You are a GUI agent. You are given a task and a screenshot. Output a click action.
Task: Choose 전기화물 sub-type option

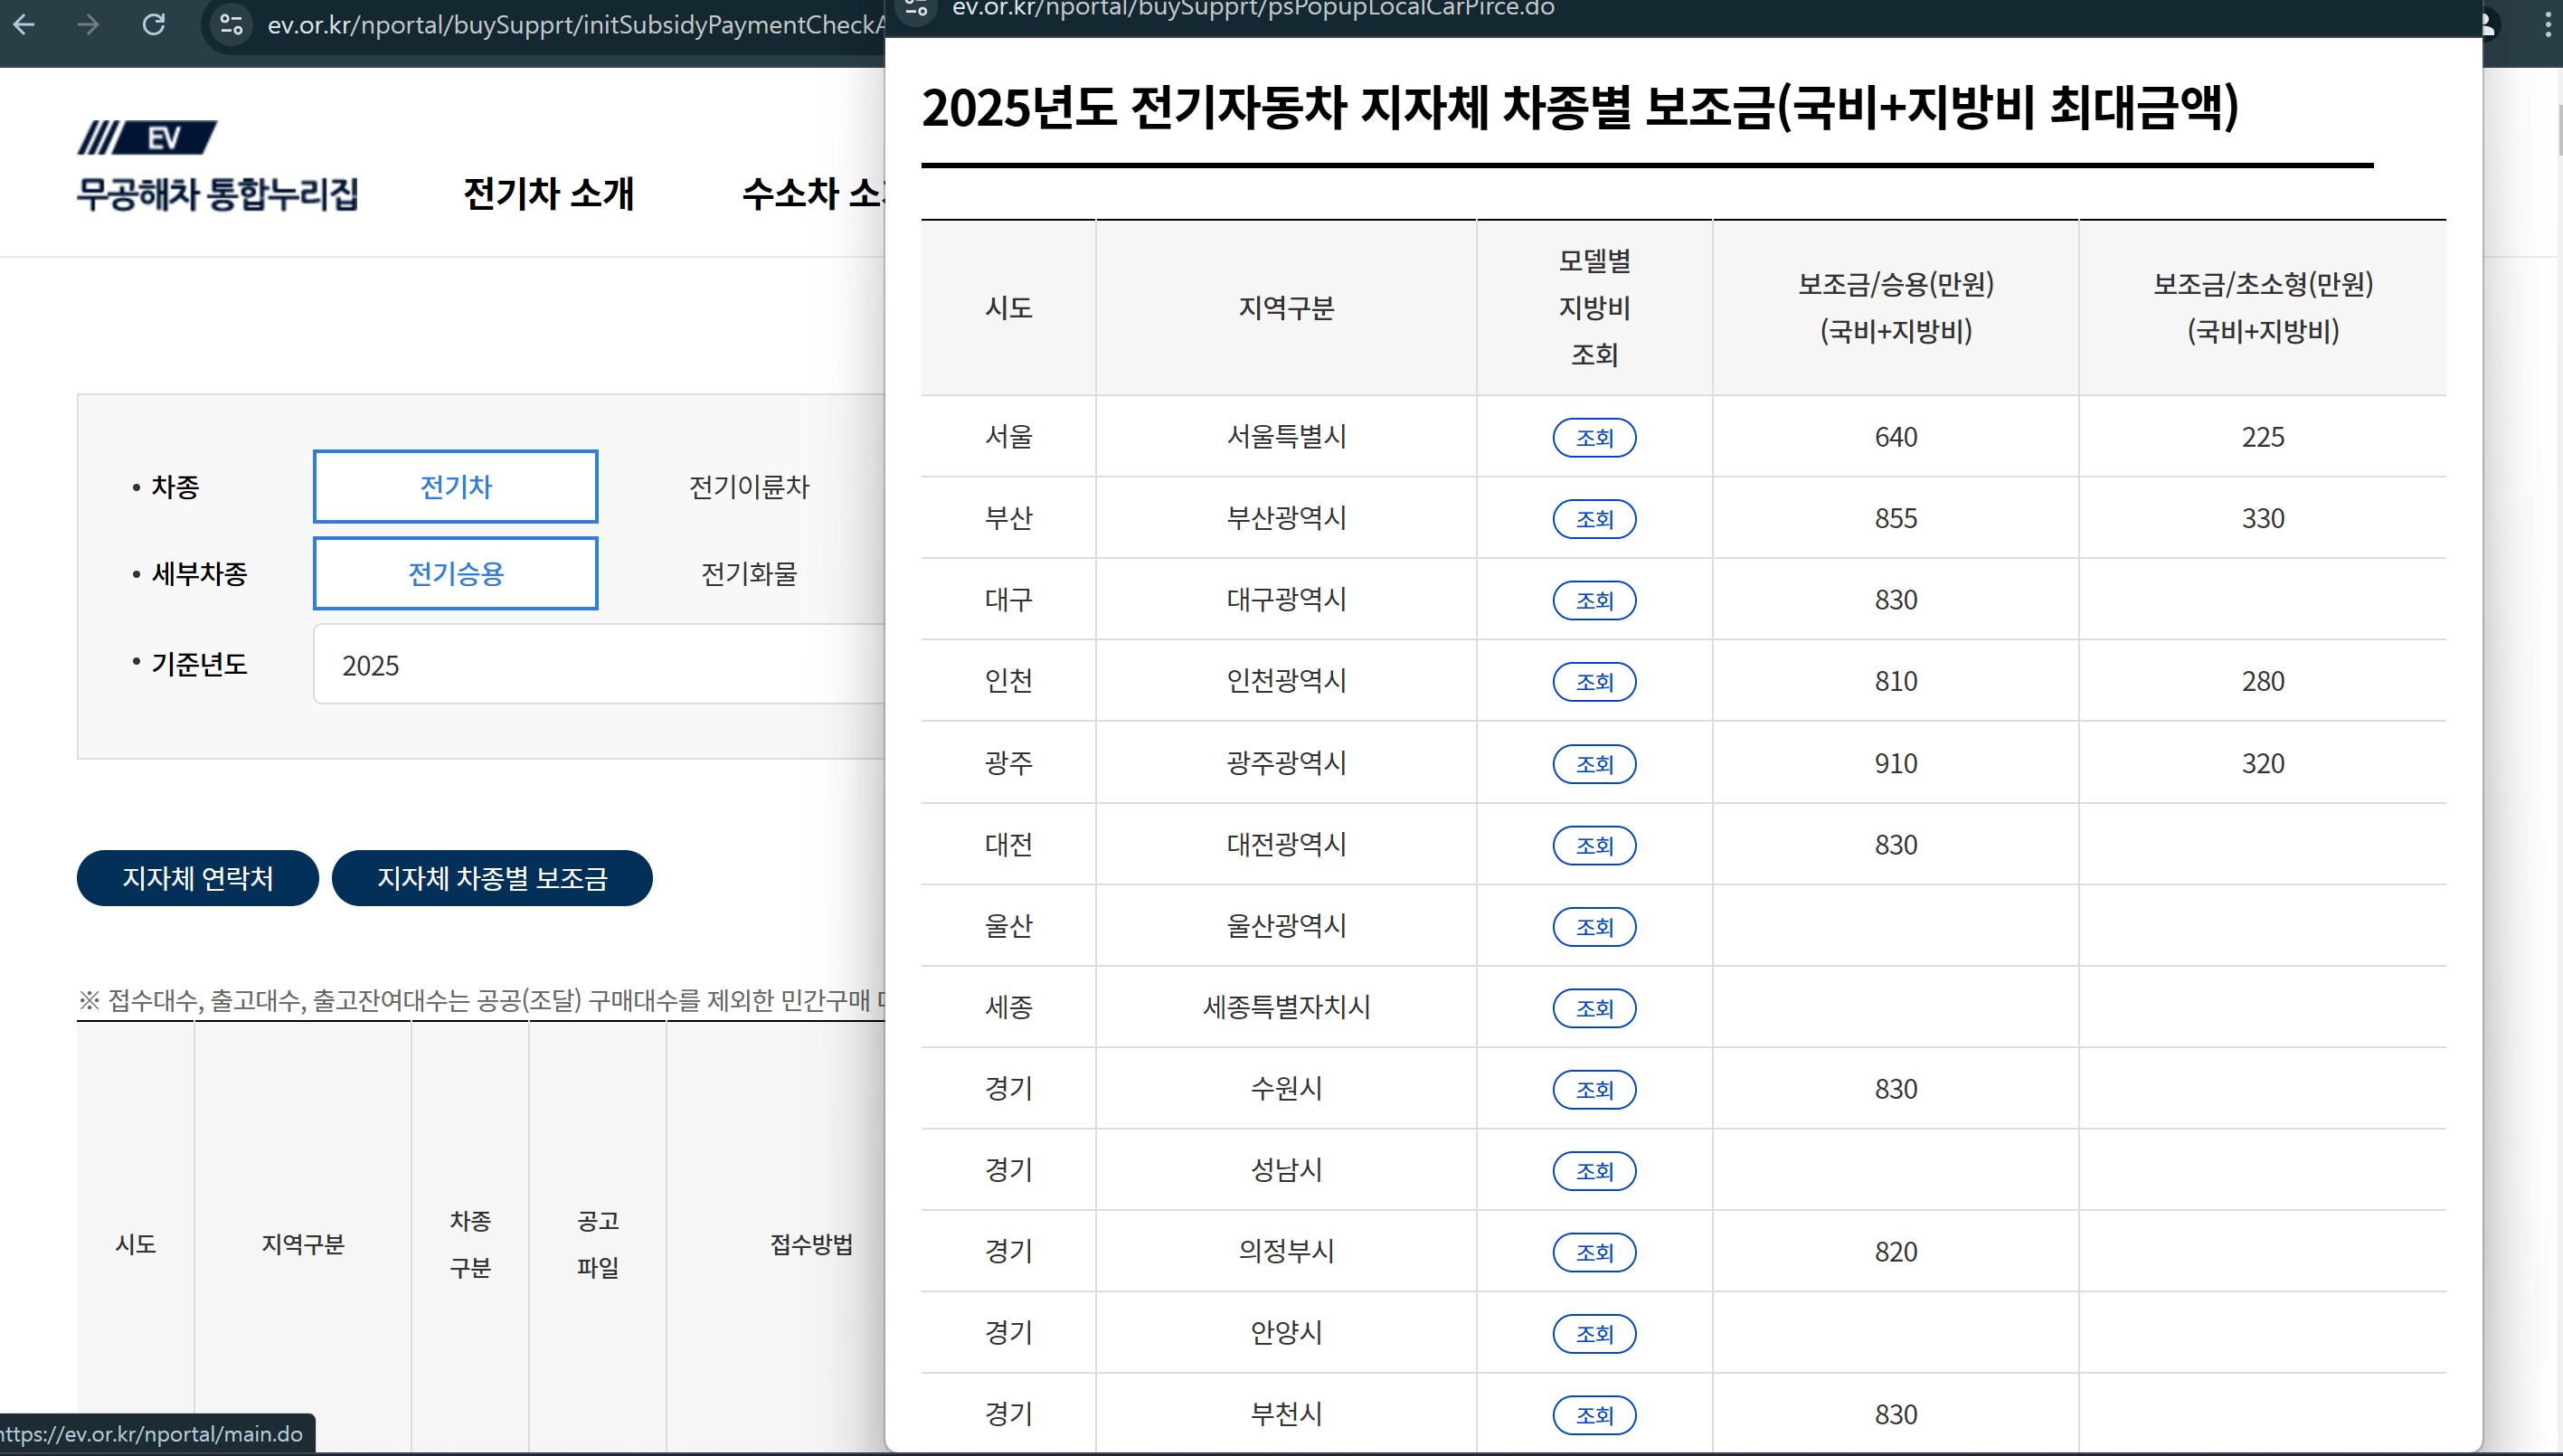[748, 574]
